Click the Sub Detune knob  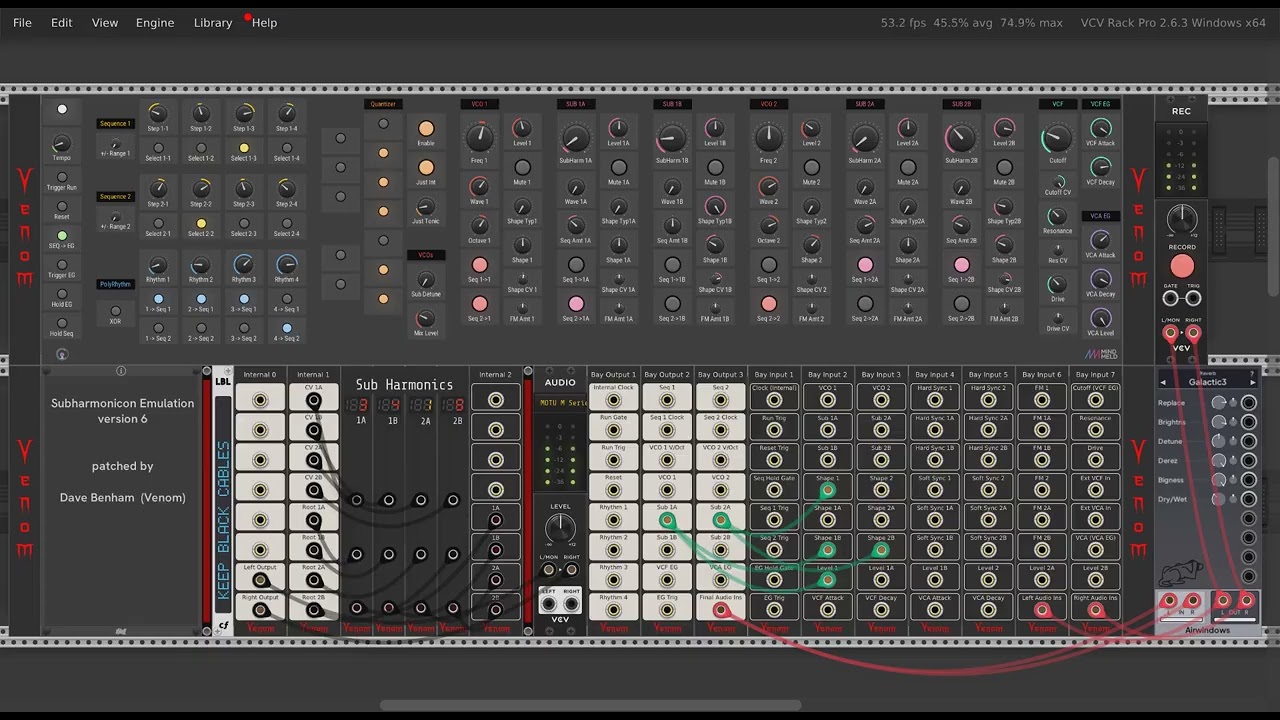coord(426,280)
